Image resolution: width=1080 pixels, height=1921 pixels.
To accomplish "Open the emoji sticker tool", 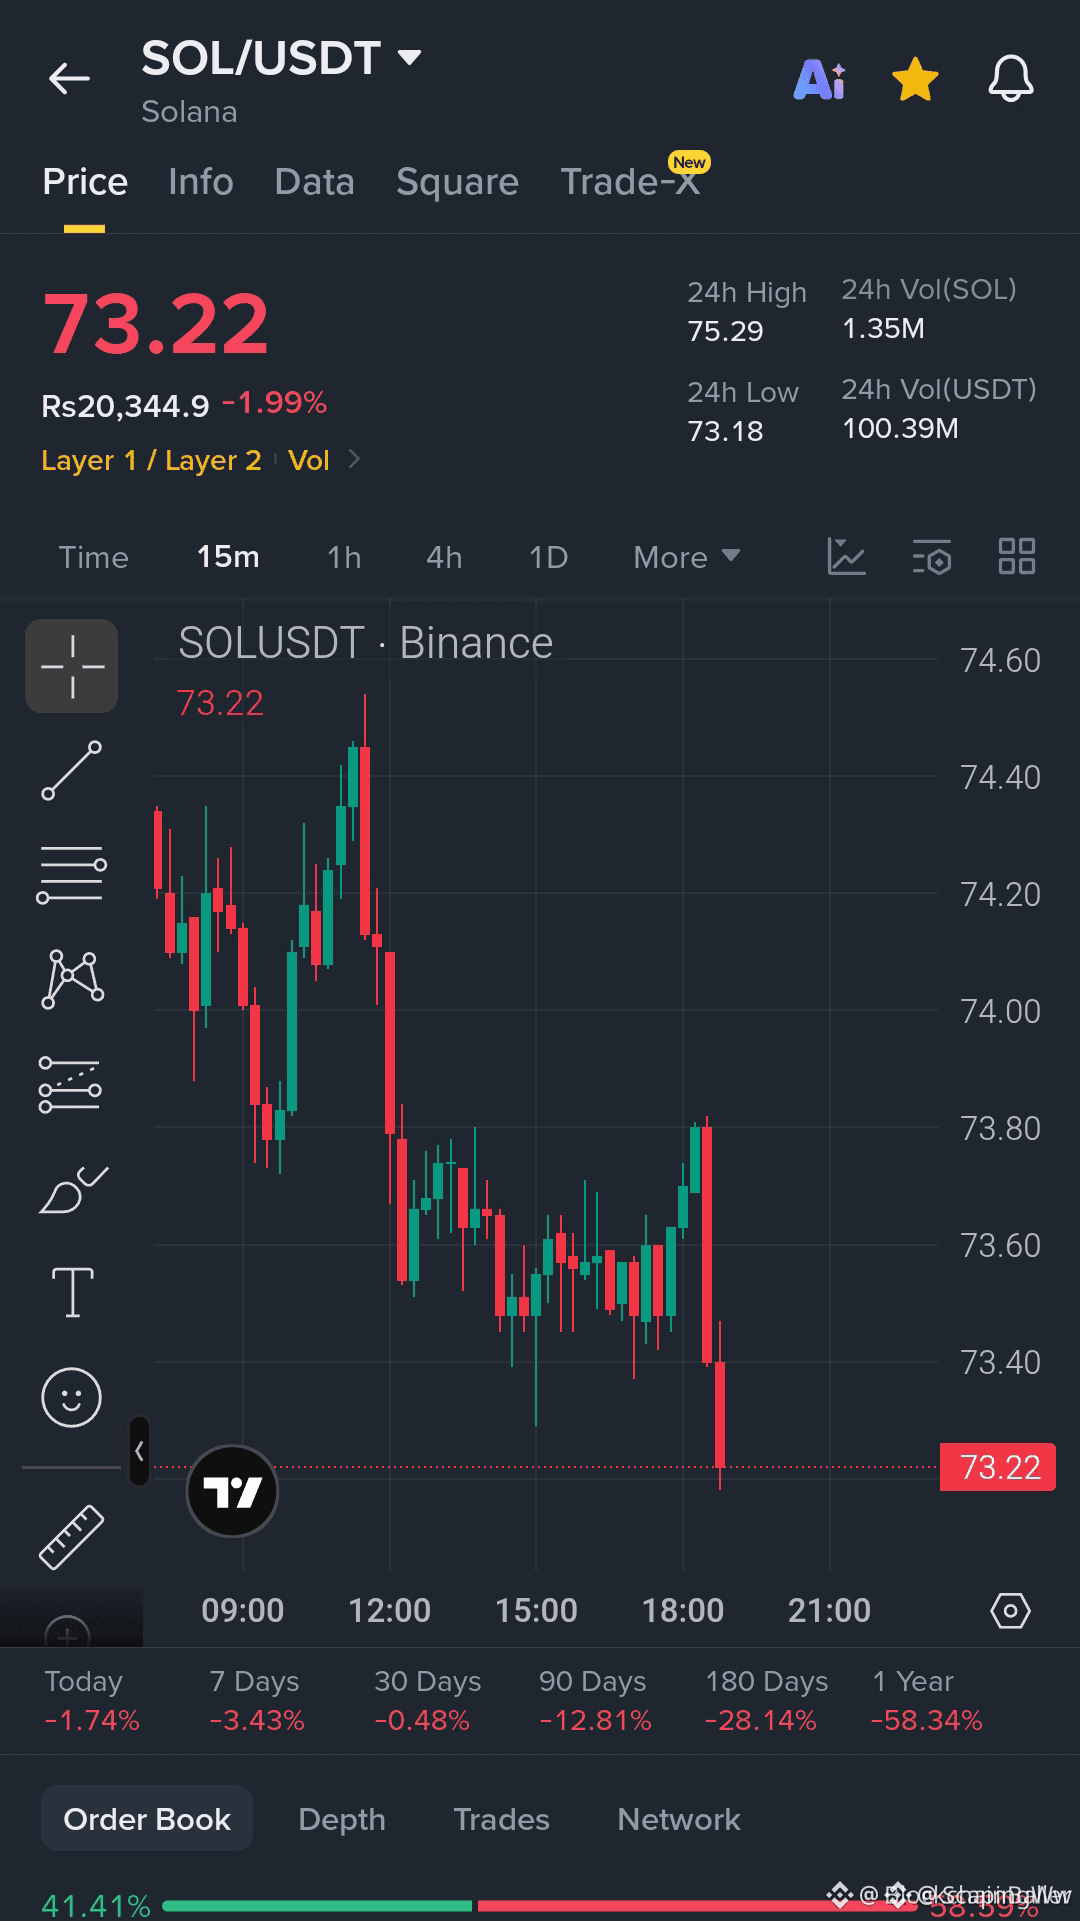I will click(71, 1397).
